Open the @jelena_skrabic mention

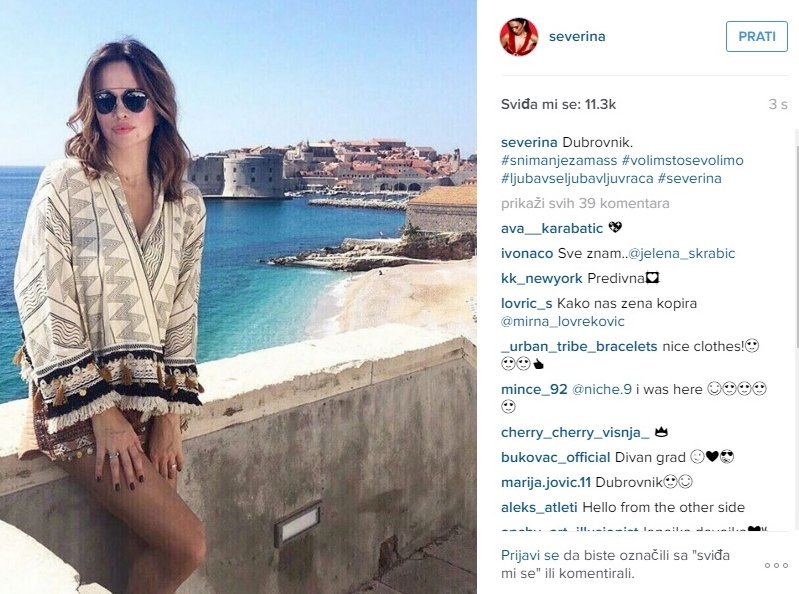pyautogui.click(x=682, y=253)
